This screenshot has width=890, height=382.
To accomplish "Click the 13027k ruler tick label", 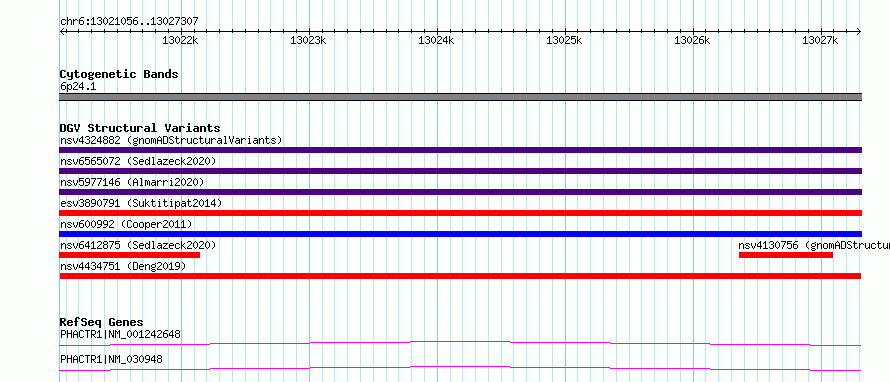I will click(x=820, y=40).
